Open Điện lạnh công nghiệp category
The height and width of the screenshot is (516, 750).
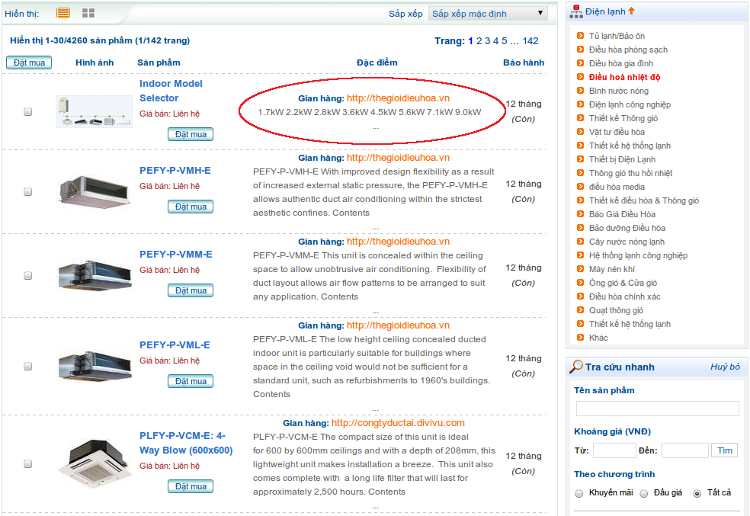tap(629, 104)
